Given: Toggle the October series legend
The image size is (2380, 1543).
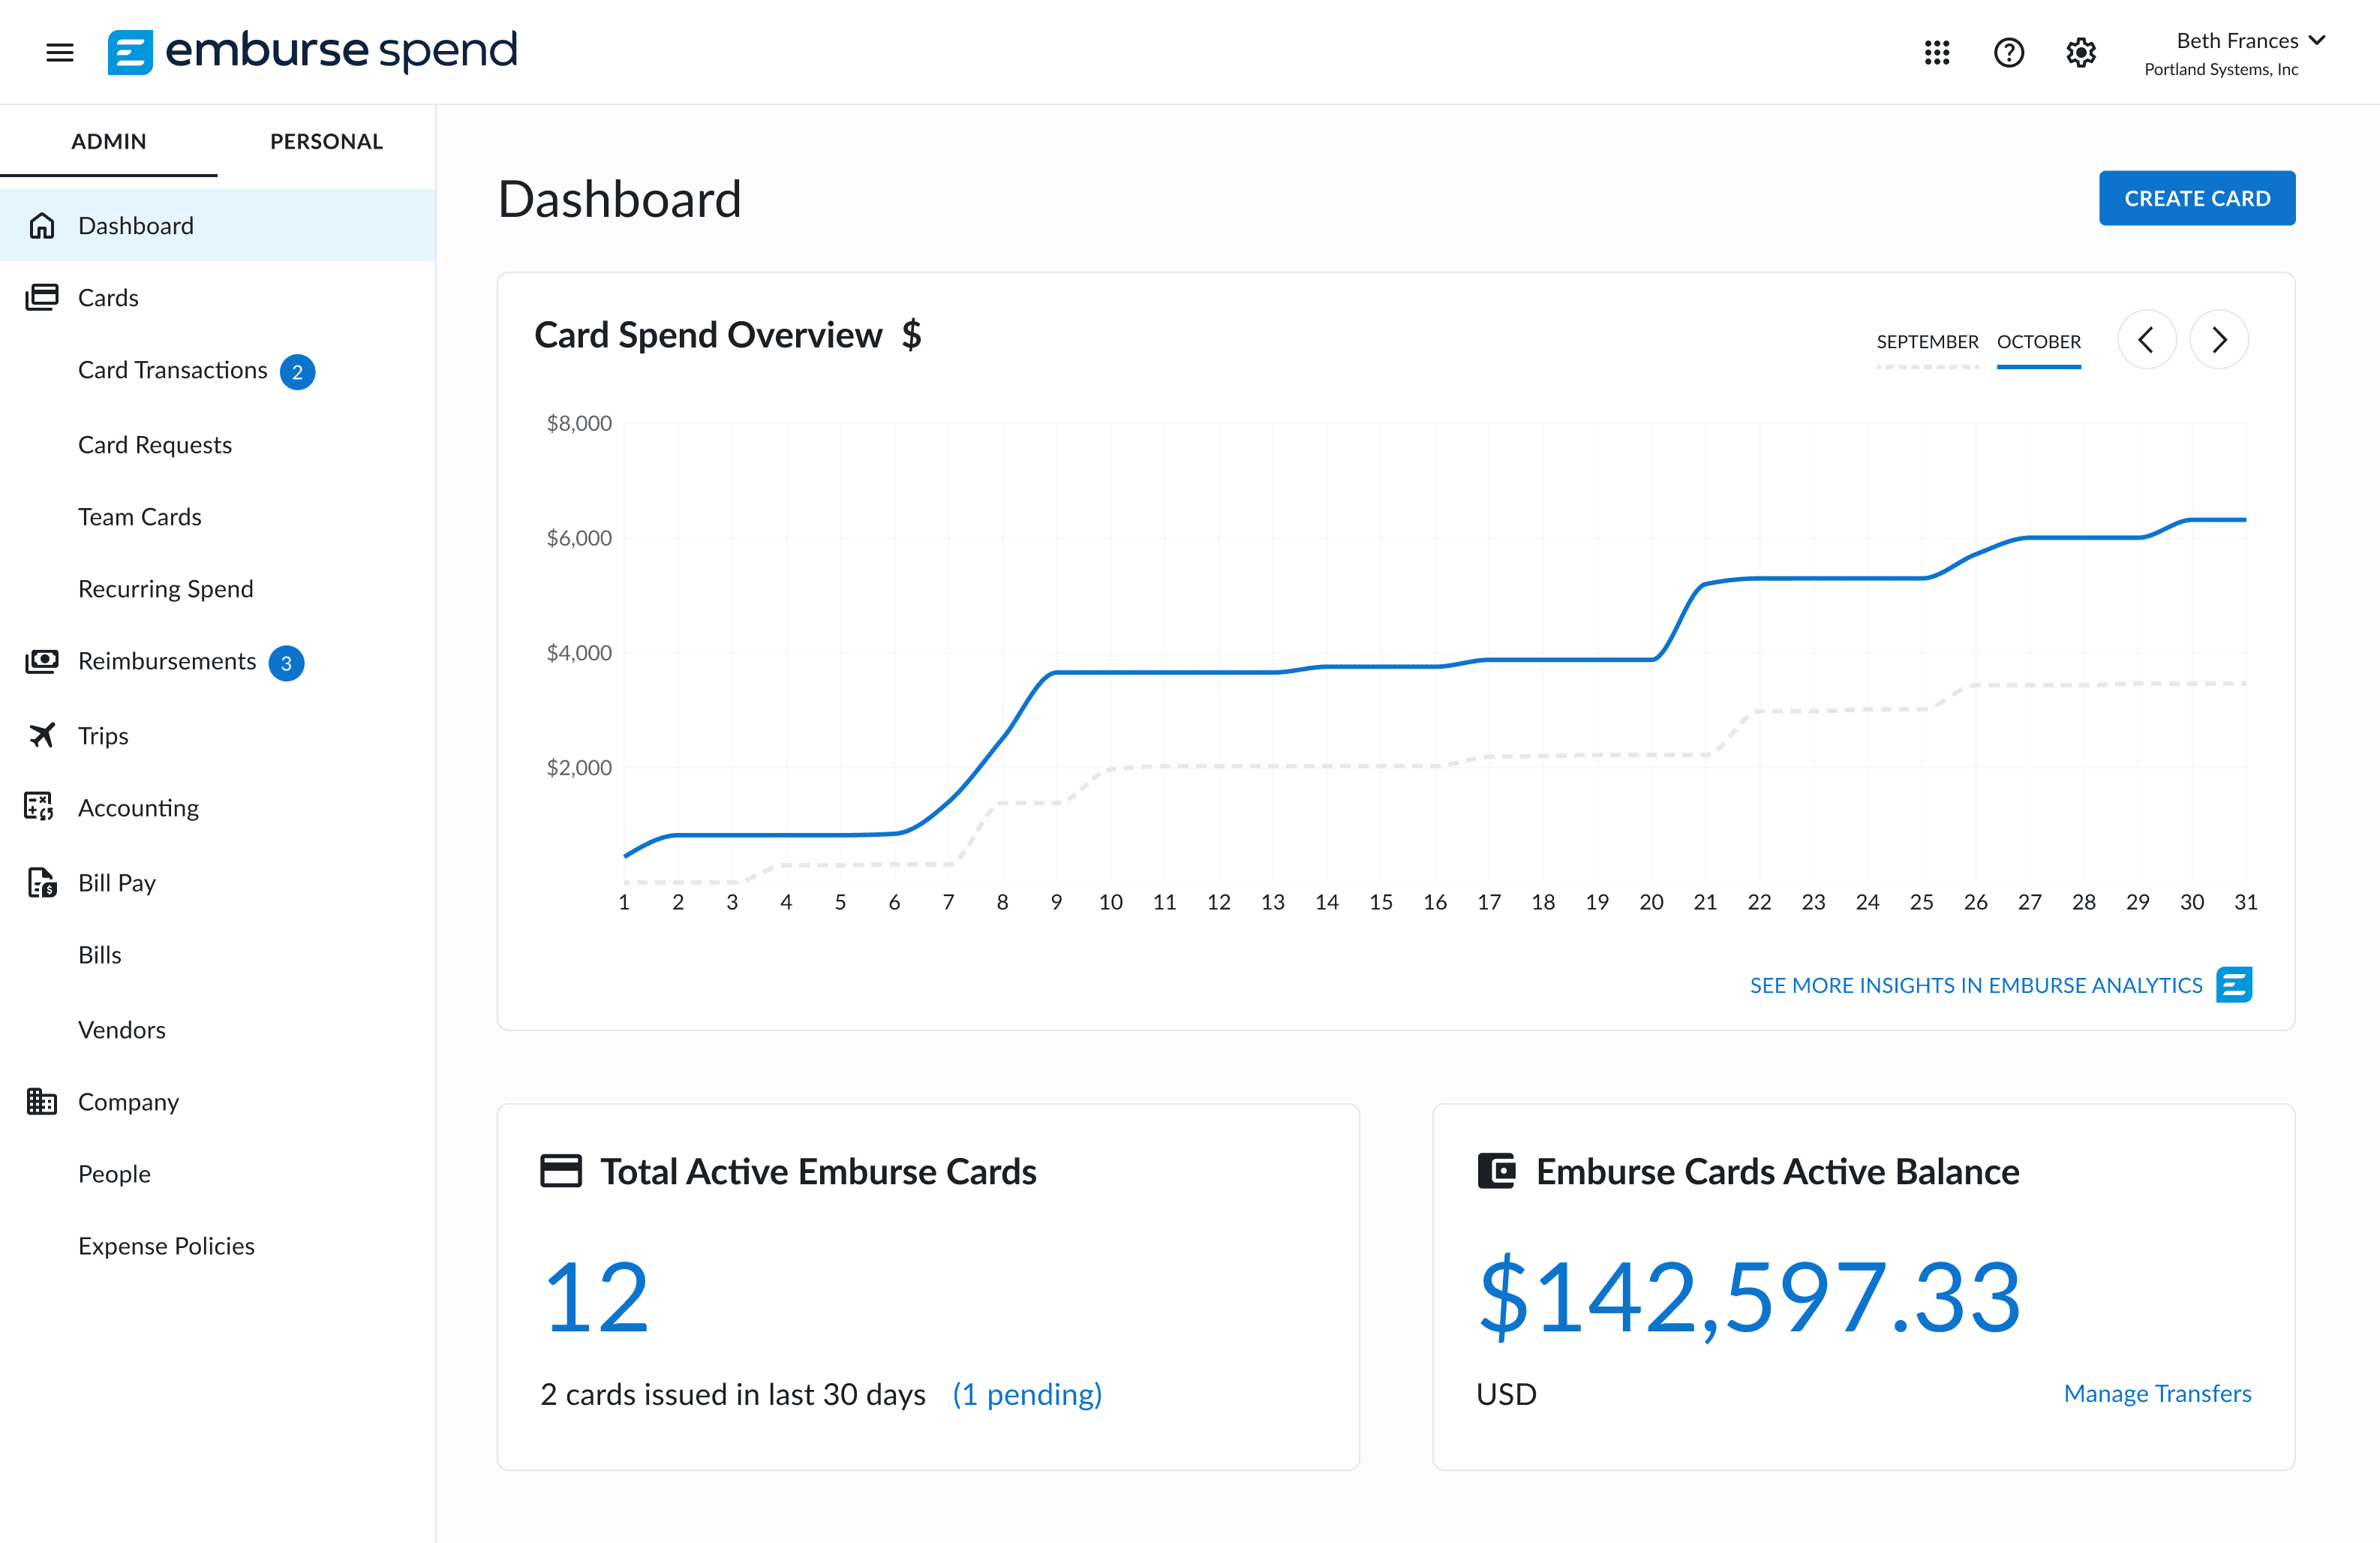Looking at the screenshot, I should (2038, 342).
